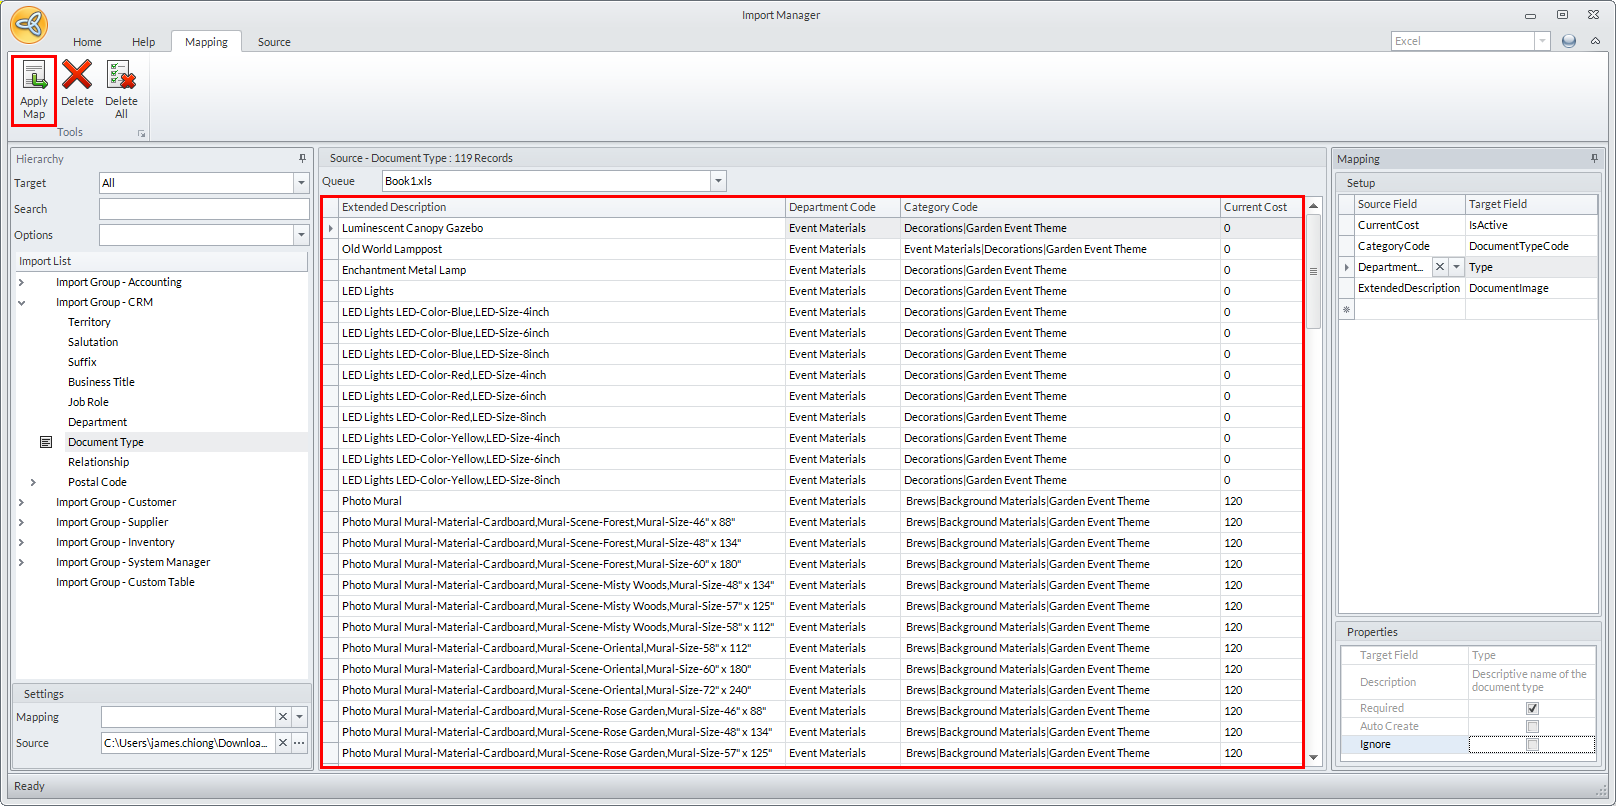The width and height of the screenshot is (1616, 806).
Task: Clear the Department source field mapping
Action: click(x=1440, y=267)
